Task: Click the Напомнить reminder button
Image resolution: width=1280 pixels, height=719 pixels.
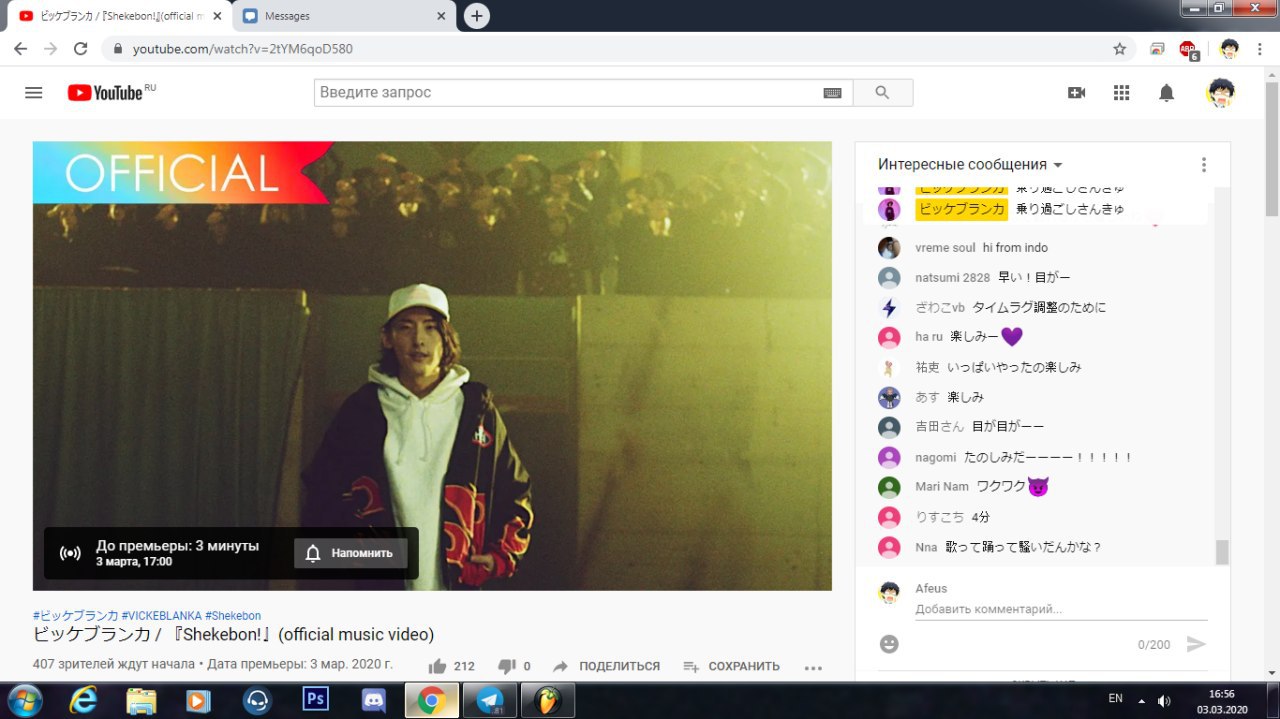Action: coord(350,553)
